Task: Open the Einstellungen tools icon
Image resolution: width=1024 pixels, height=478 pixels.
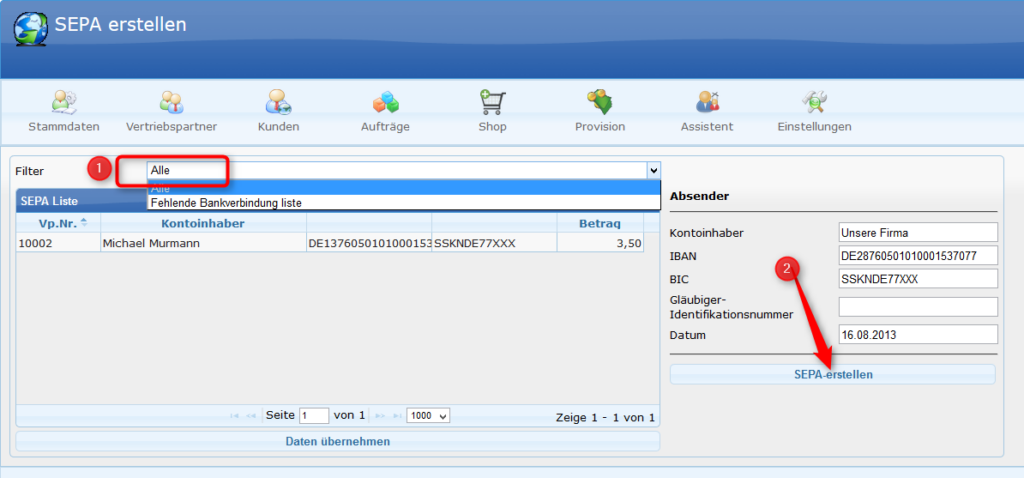Action: (x=814, y=103)
